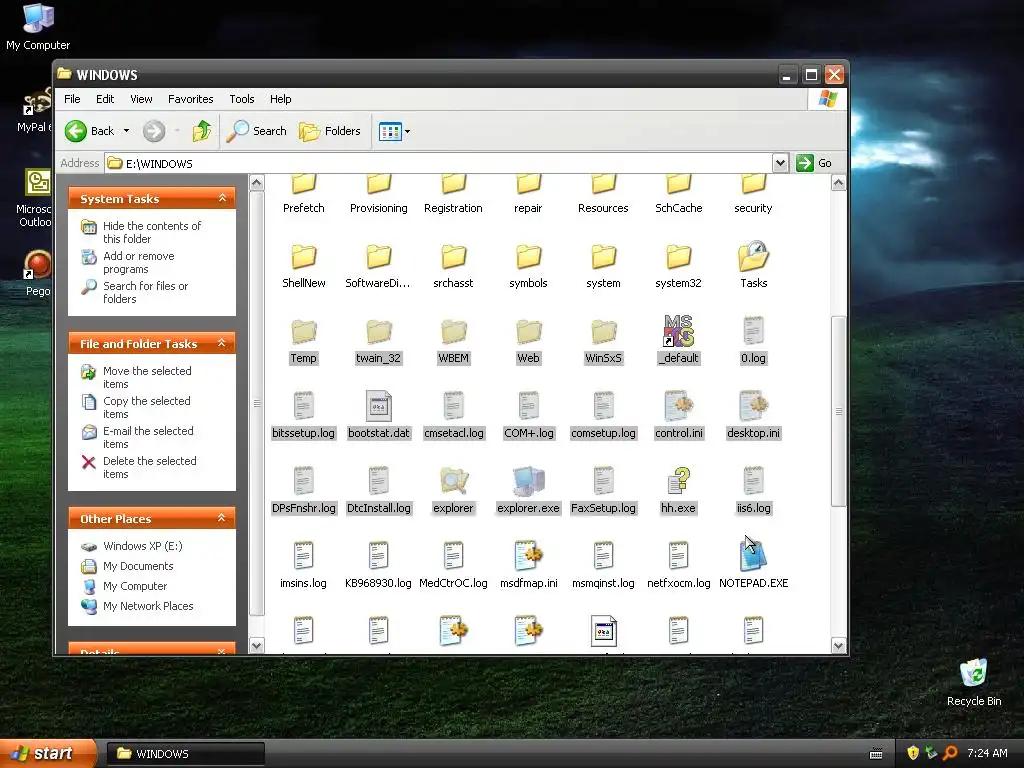Go up one folder level
This screenshot has width=1024, height=768.
[202, 131]
